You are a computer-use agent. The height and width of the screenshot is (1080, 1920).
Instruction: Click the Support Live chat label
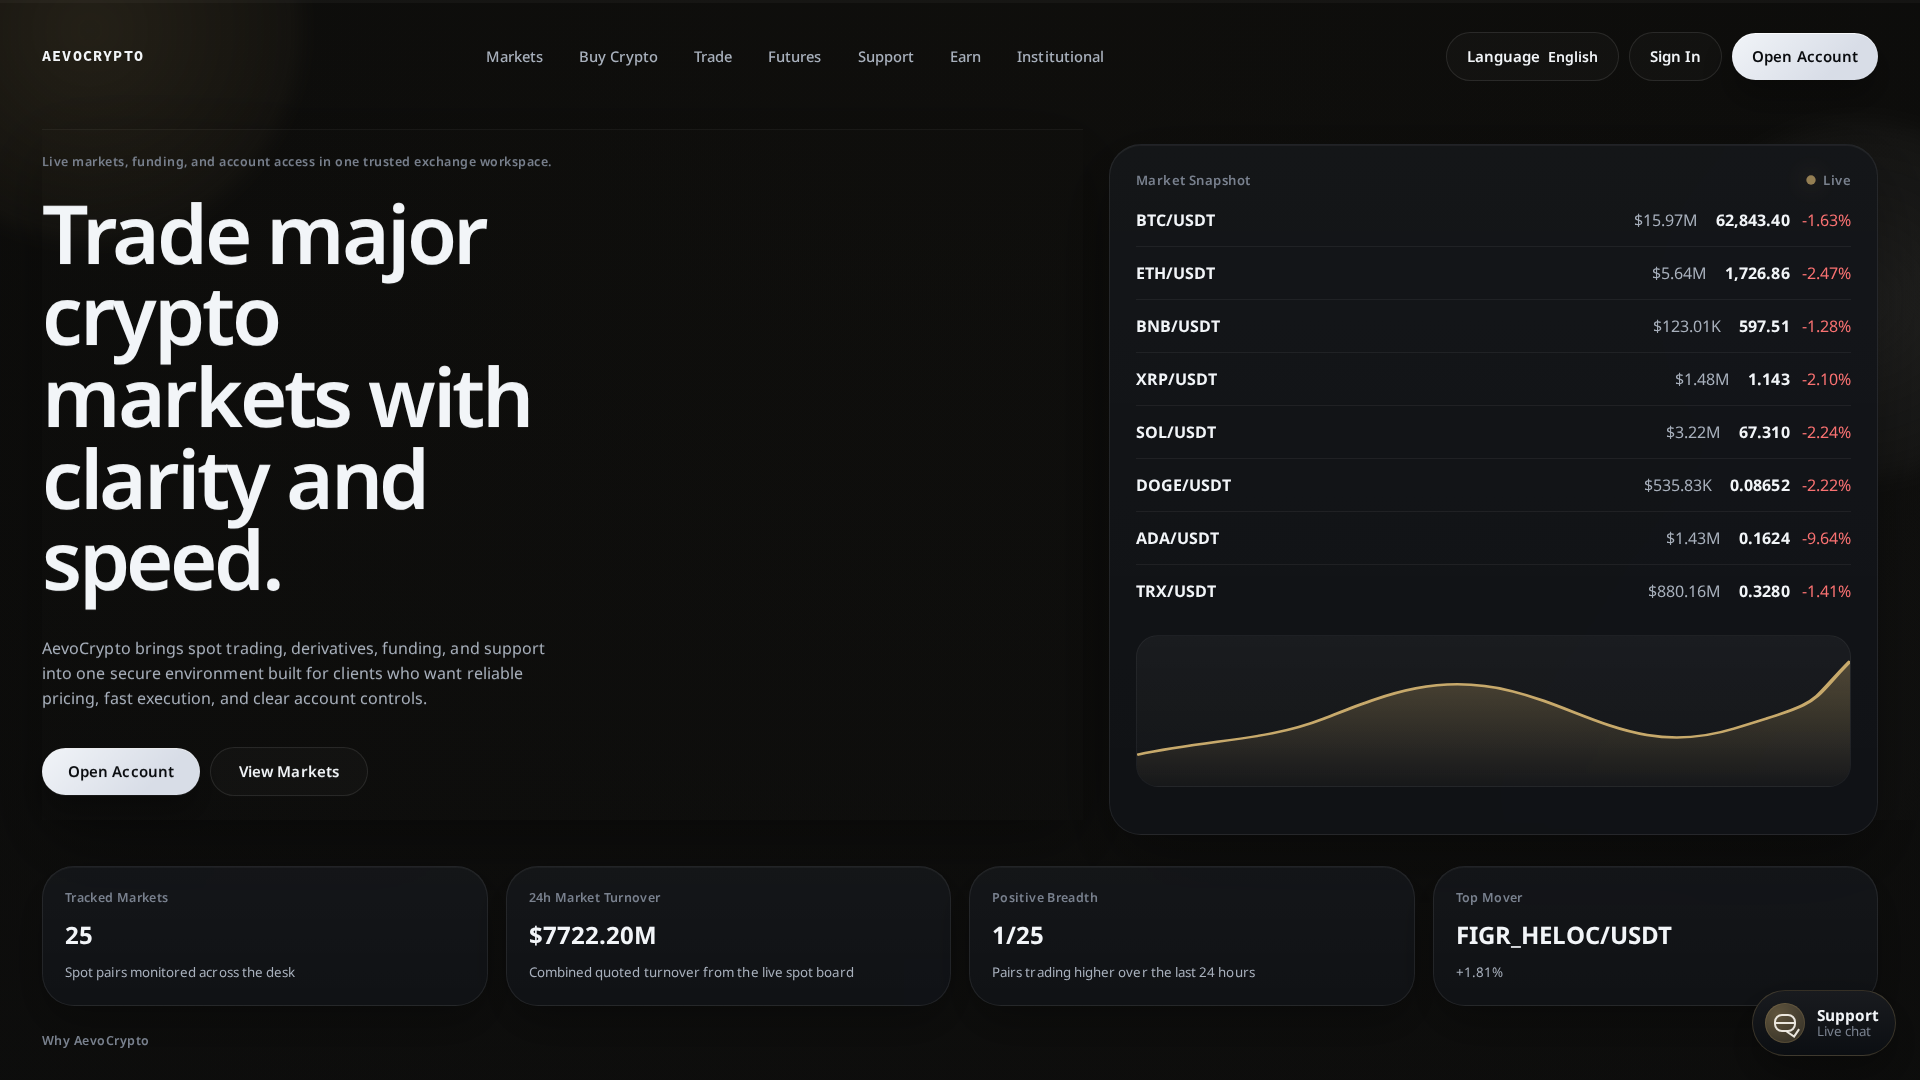tap(1847, 1023)
